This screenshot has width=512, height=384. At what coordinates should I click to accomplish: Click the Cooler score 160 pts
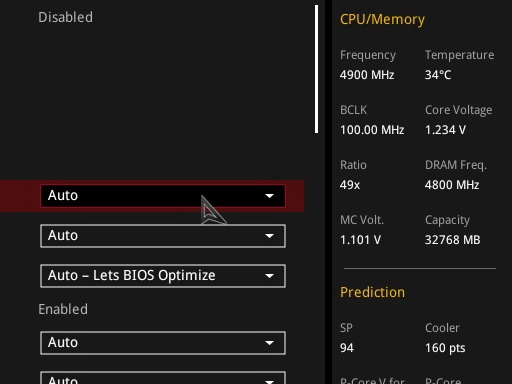coord(445,348)
